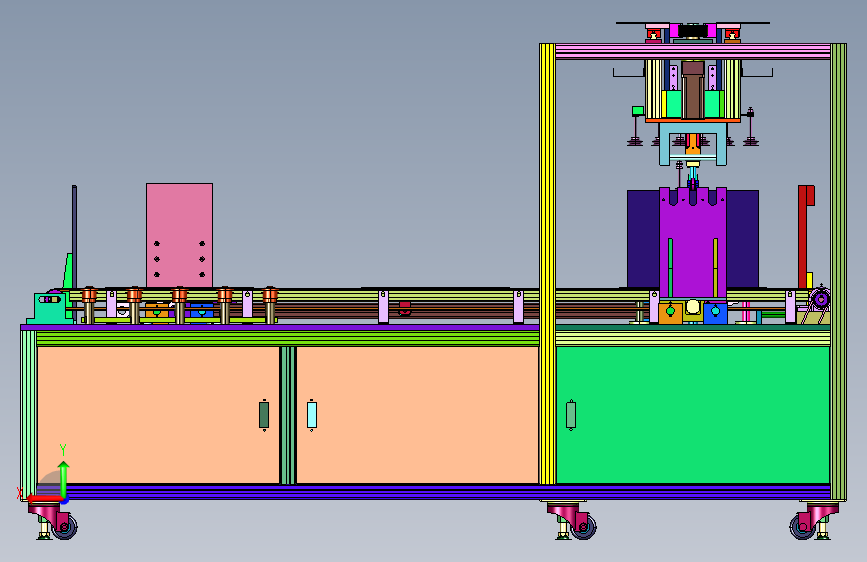Click the small red sensor on the conveyor rail
The image size is (867, 562).
click(405, 308)
